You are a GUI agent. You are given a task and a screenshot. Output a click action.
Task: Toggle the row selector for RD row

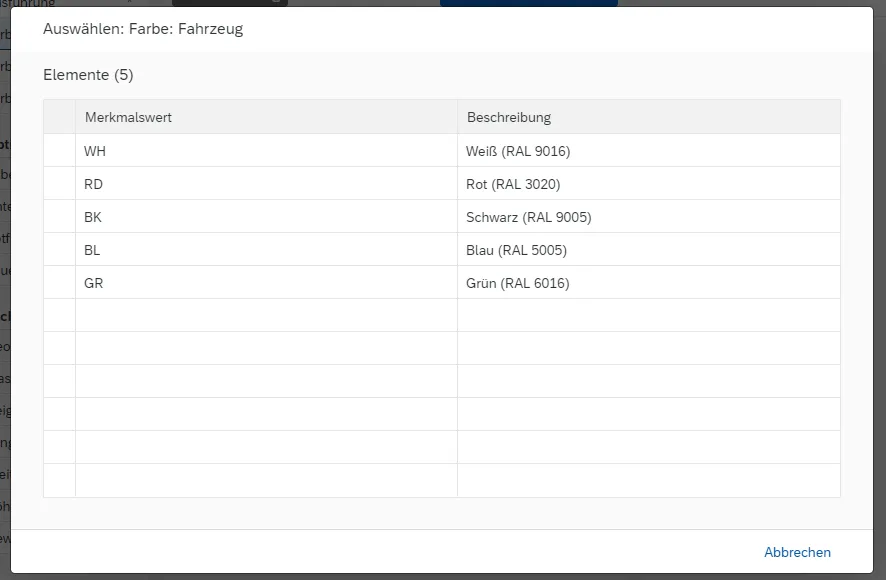59,184
